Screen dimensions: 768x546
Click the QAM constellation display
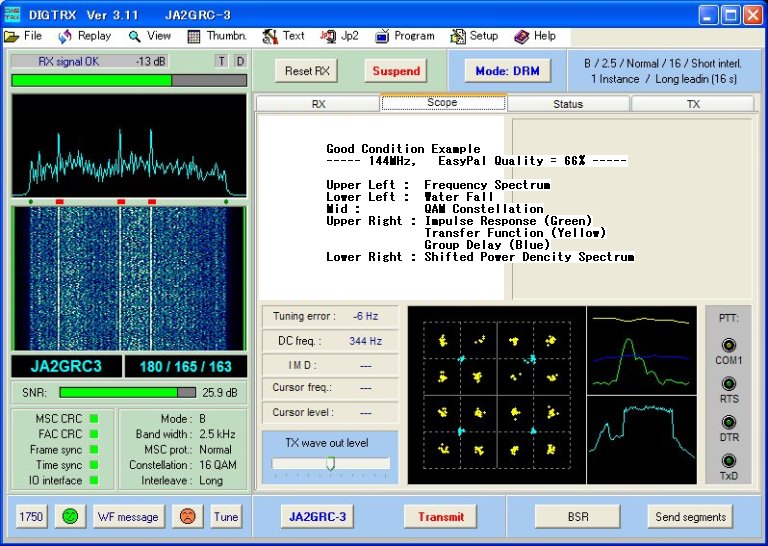tap(497, 395)
